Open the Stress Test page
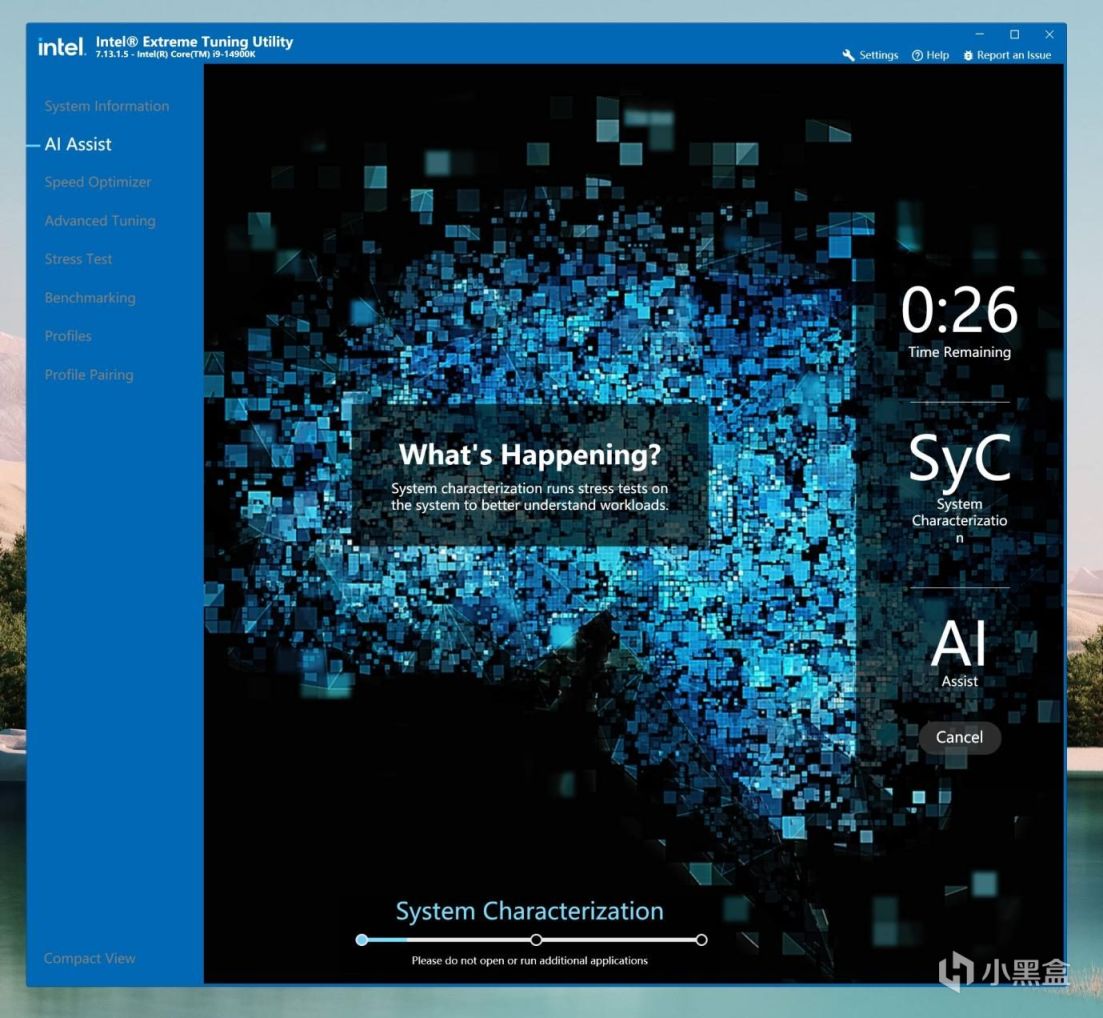The width and height of the screenshot is (1103, 1018). pyautogui.click(x=78, y=259)
